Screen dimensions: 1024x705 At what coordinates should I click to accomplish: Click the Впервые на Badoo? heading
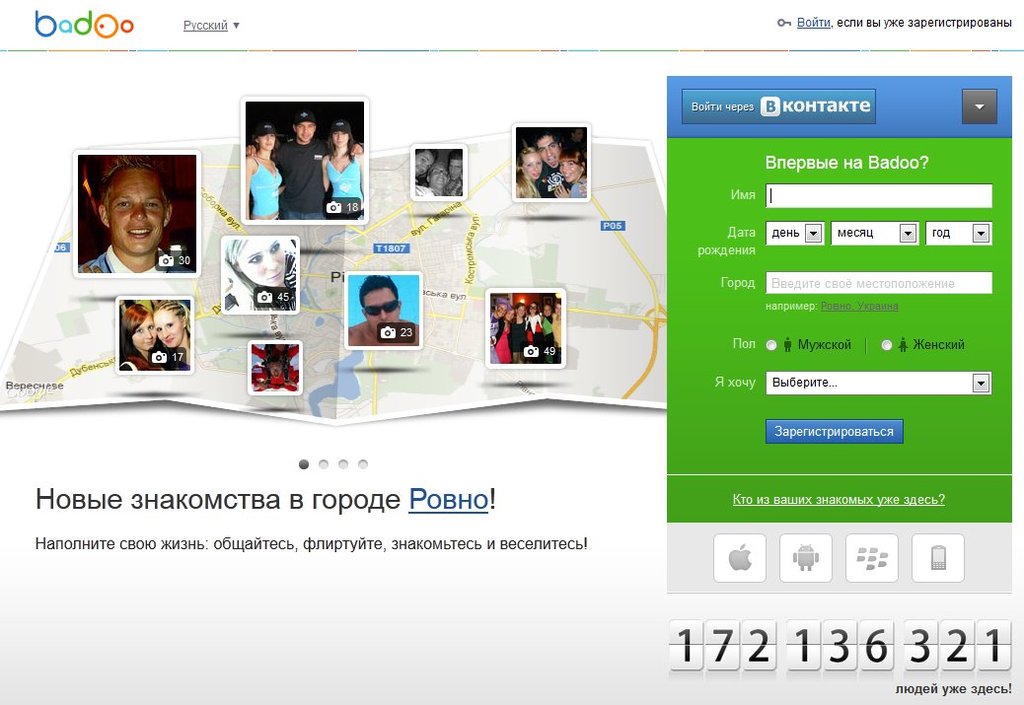(x=846, y=163)
